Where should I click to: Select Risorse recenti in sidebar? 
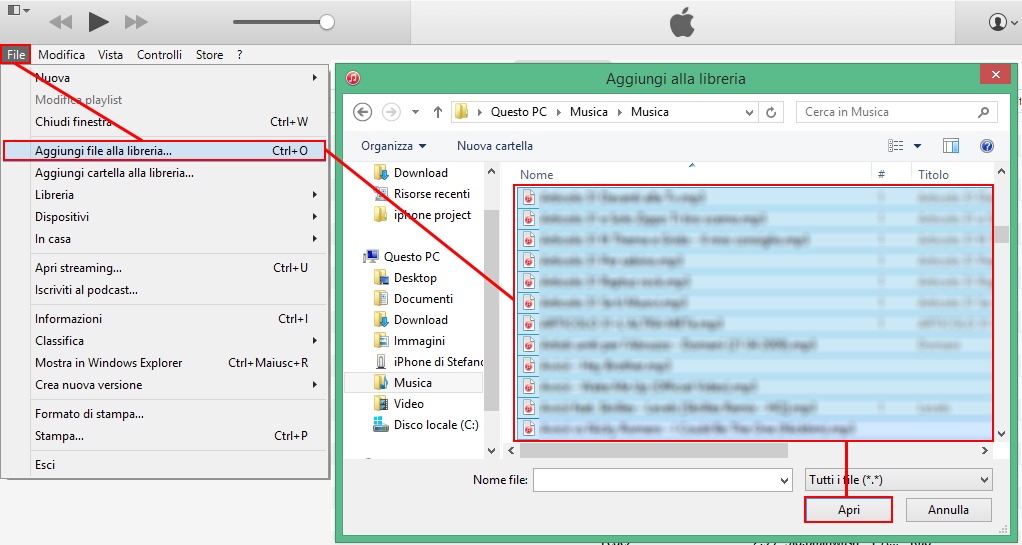pyautogui.click(x=421, y=194)
